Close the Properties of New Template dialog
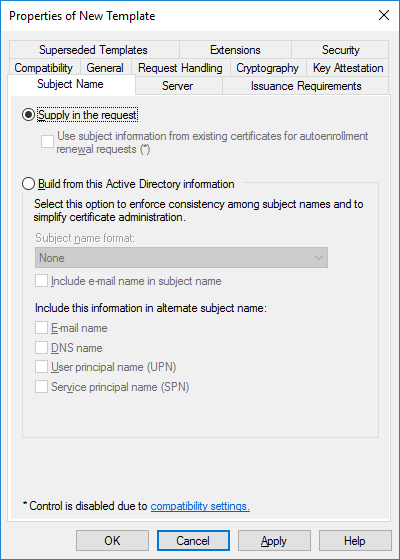Viewport: 400px width, 560px height. click(384, 15)
